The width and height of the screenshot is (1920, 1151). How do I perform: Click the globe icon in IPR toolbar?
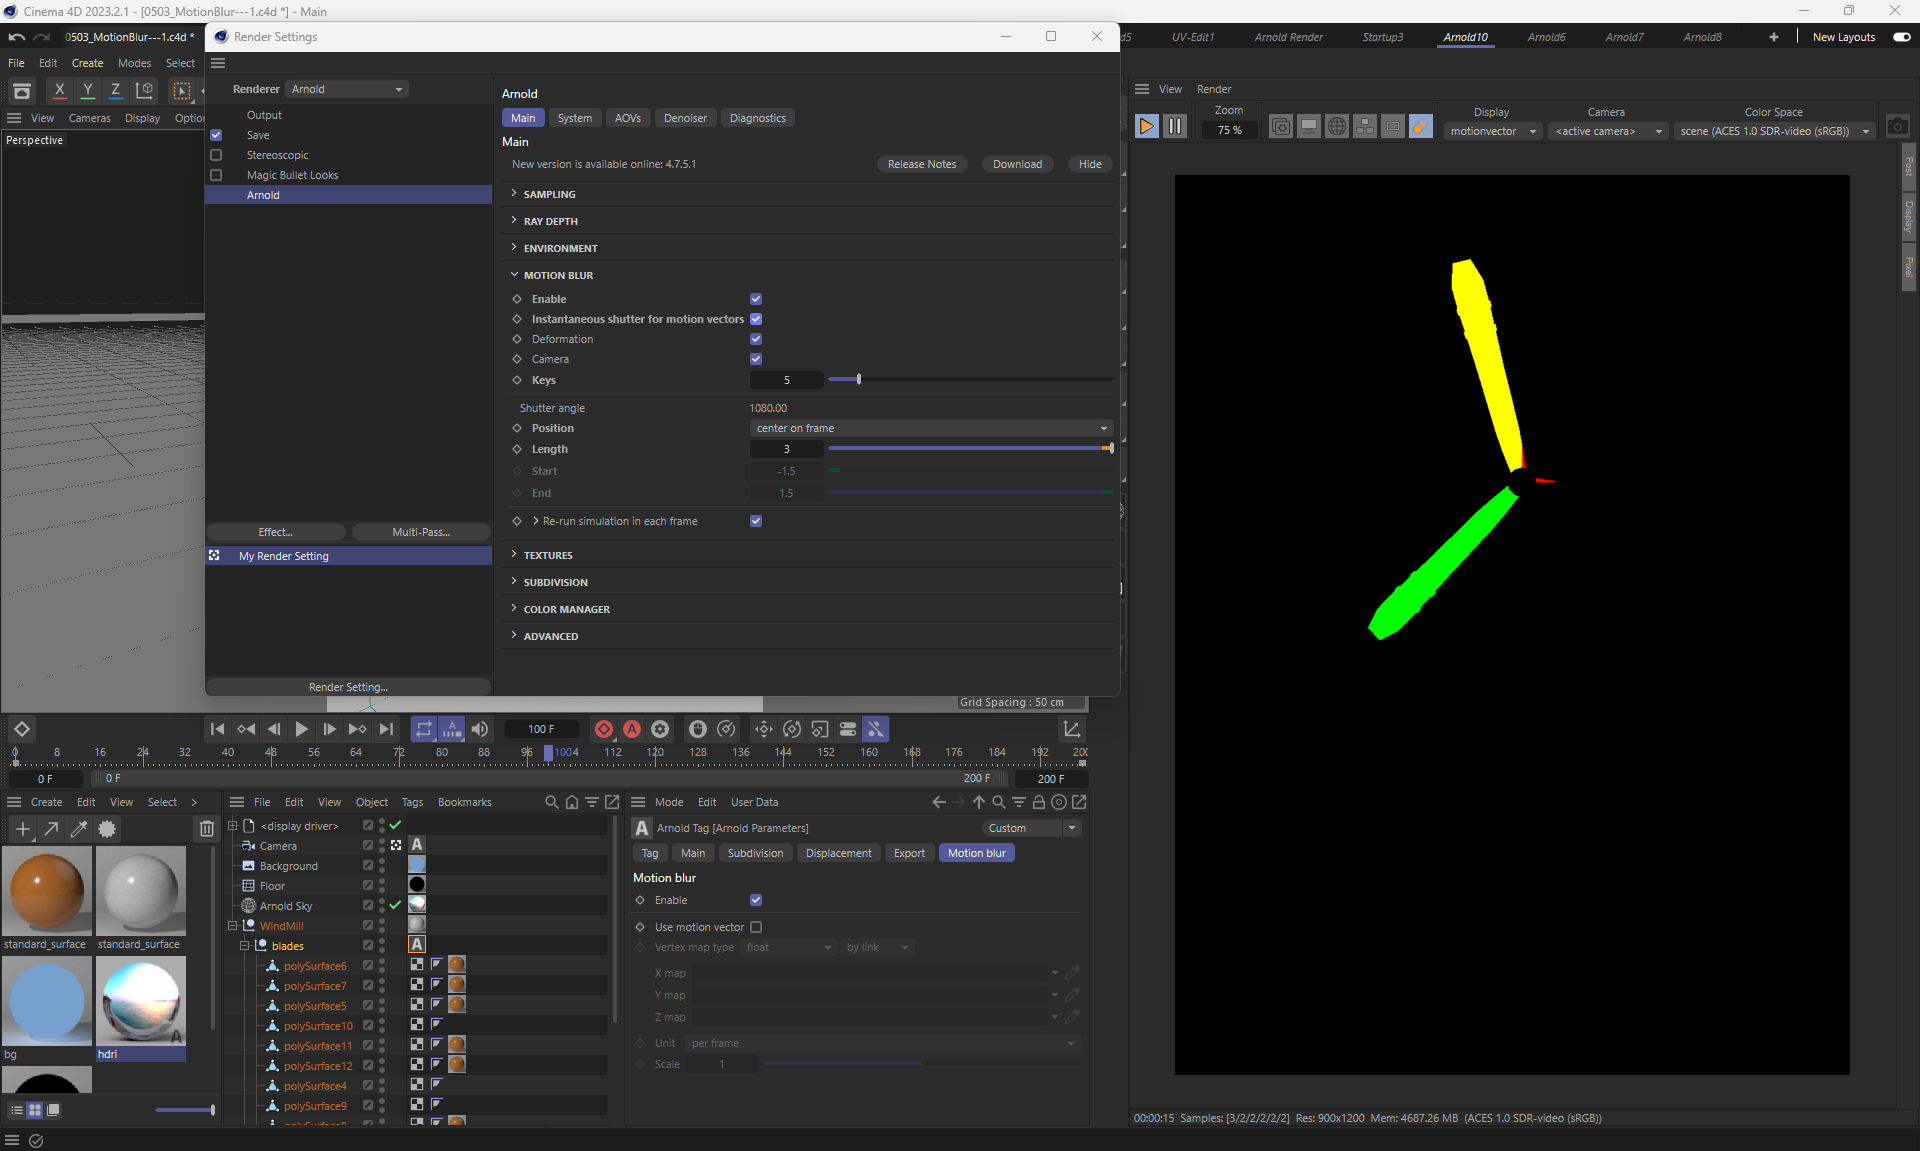point(1336,127)
